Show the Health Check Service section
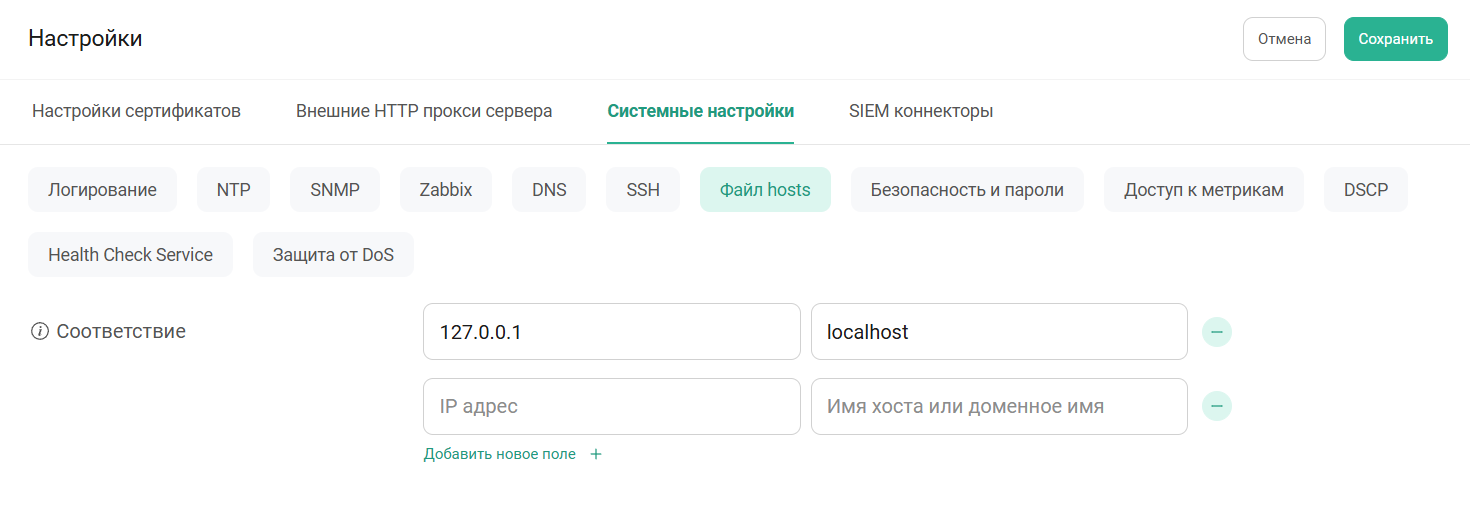The image size is (1470, 511). pyautogui.click(x=130, y=255)
